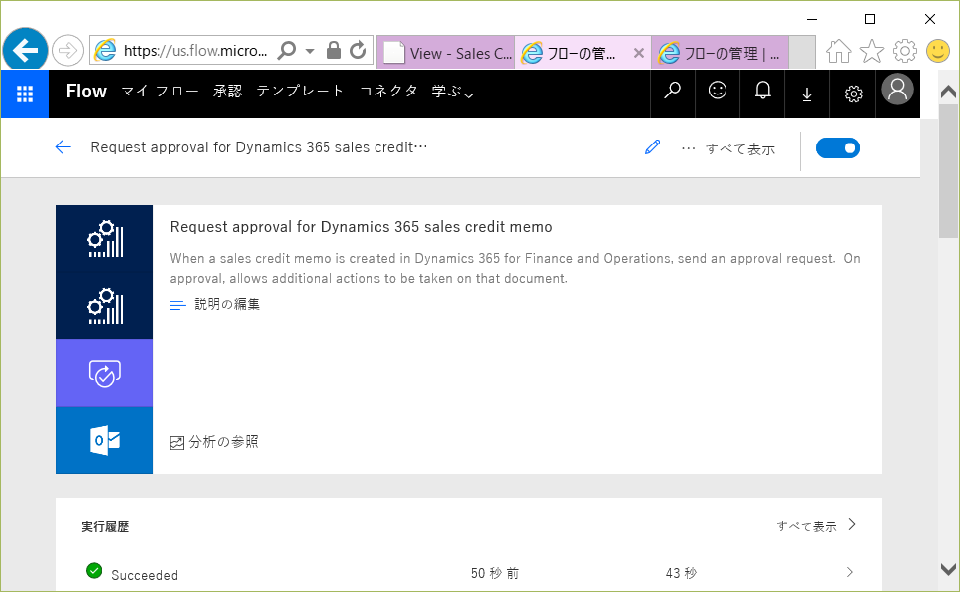960x592 pixels.
Task: Click すべて表示 in the top bar
Action: click(x=740, y=149)
